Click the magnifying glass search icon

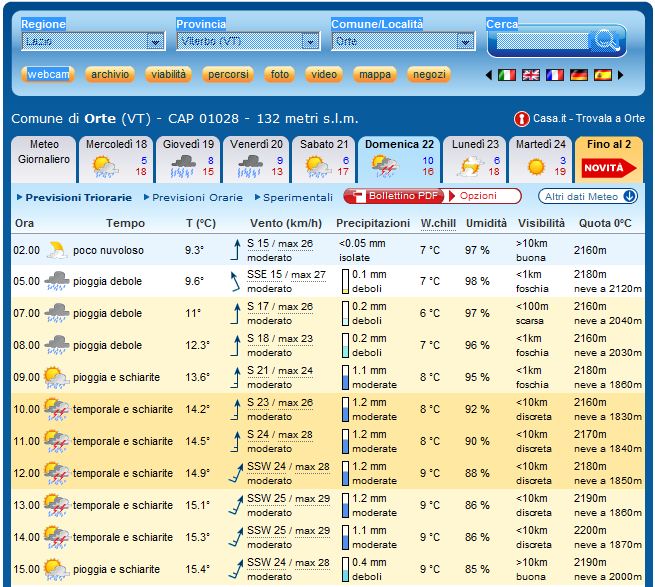tap(605, 41)
